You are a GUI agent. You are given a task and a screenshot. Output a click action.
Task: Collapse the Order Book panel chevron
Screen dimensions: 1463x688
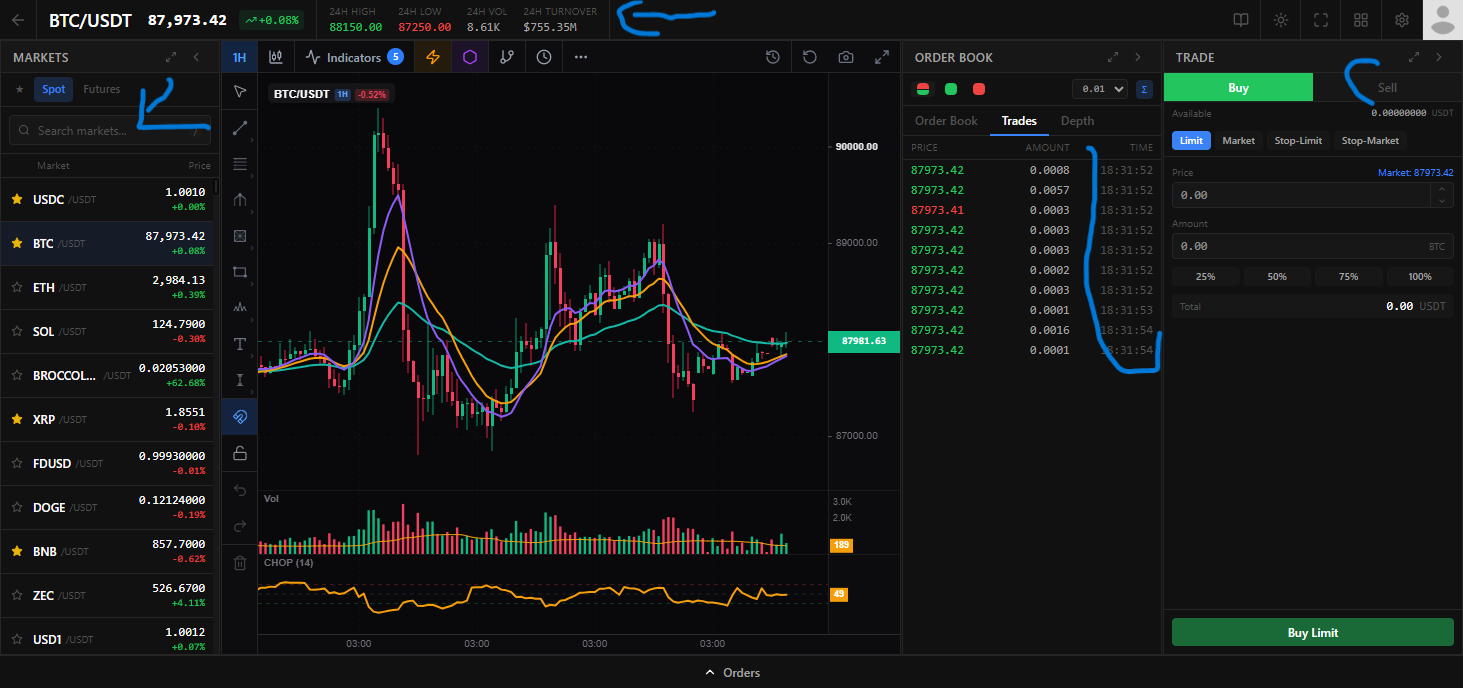pos(1138,58)
